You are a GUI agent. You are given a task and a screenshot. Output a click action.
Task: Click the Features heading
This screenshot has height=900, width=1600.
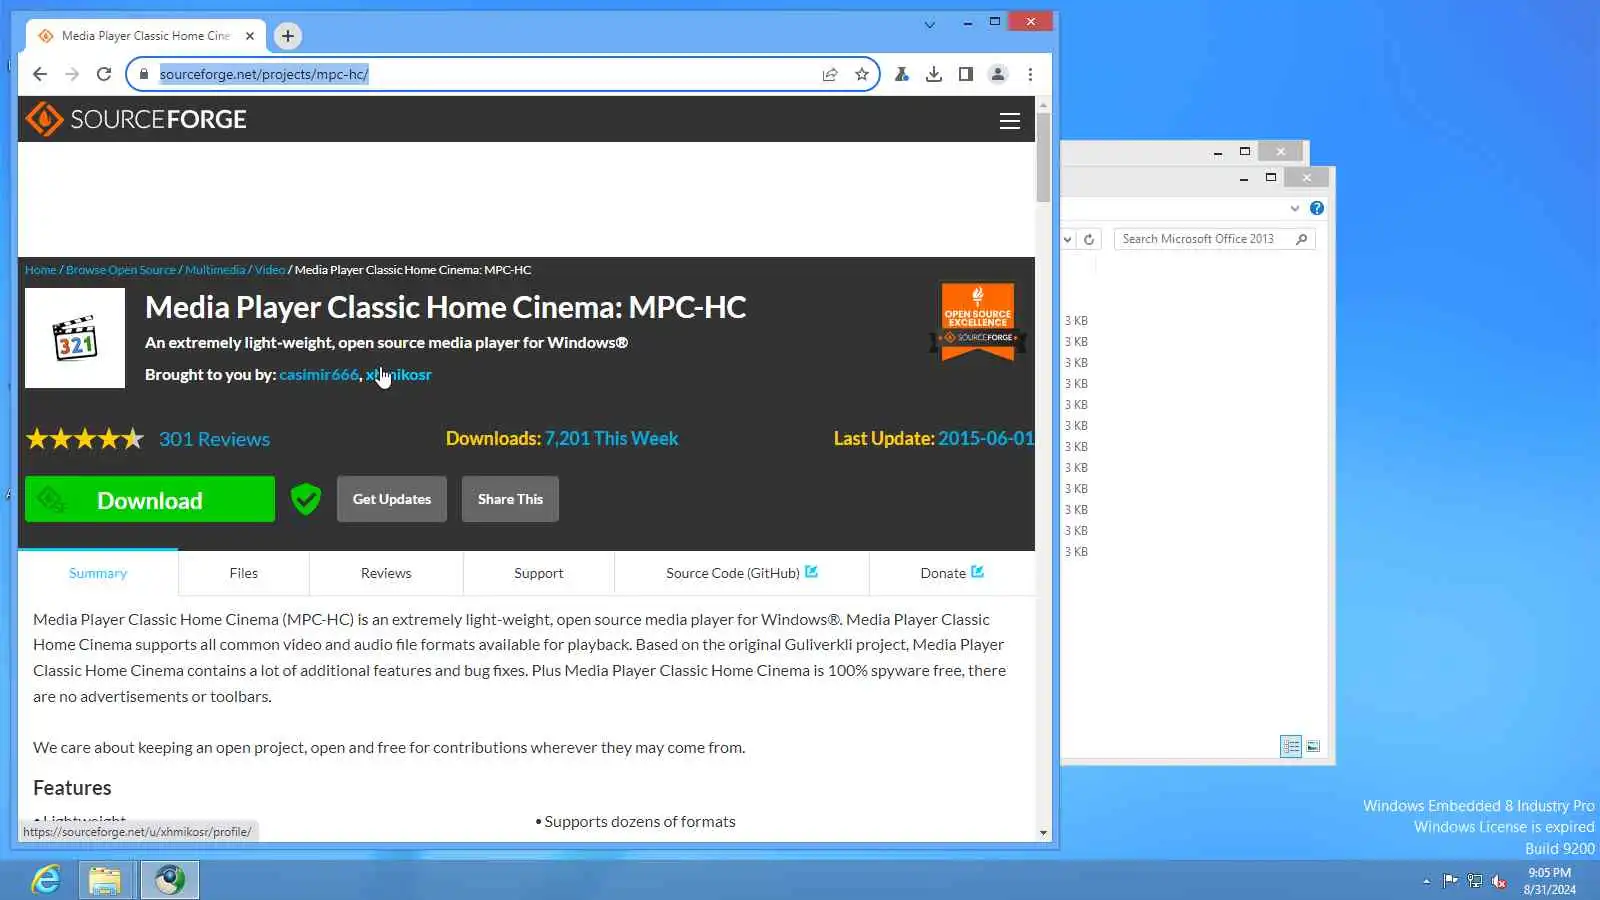point(72,788)
